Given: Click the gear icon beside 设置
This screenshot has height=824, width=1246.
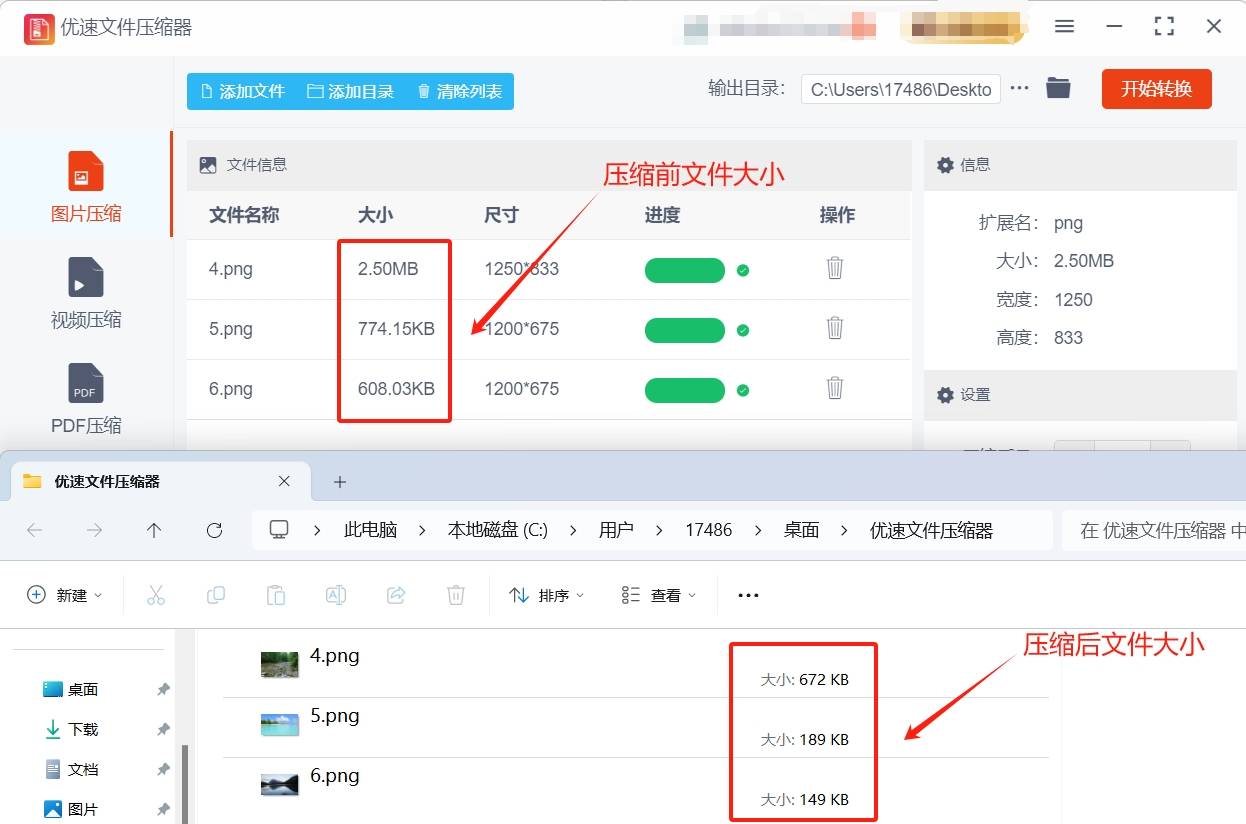Looking at the screenshot, I should coord(945,395).
